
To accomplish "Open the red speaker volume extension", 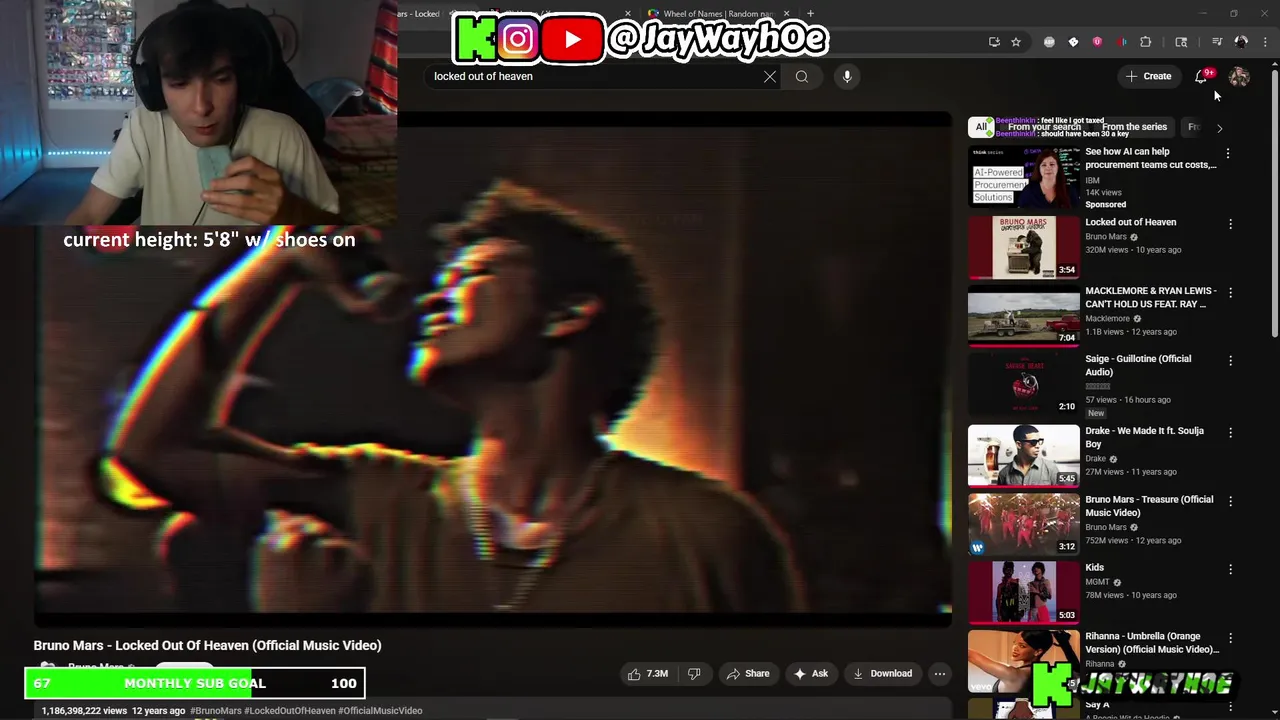I will (x=1121, y=42).
